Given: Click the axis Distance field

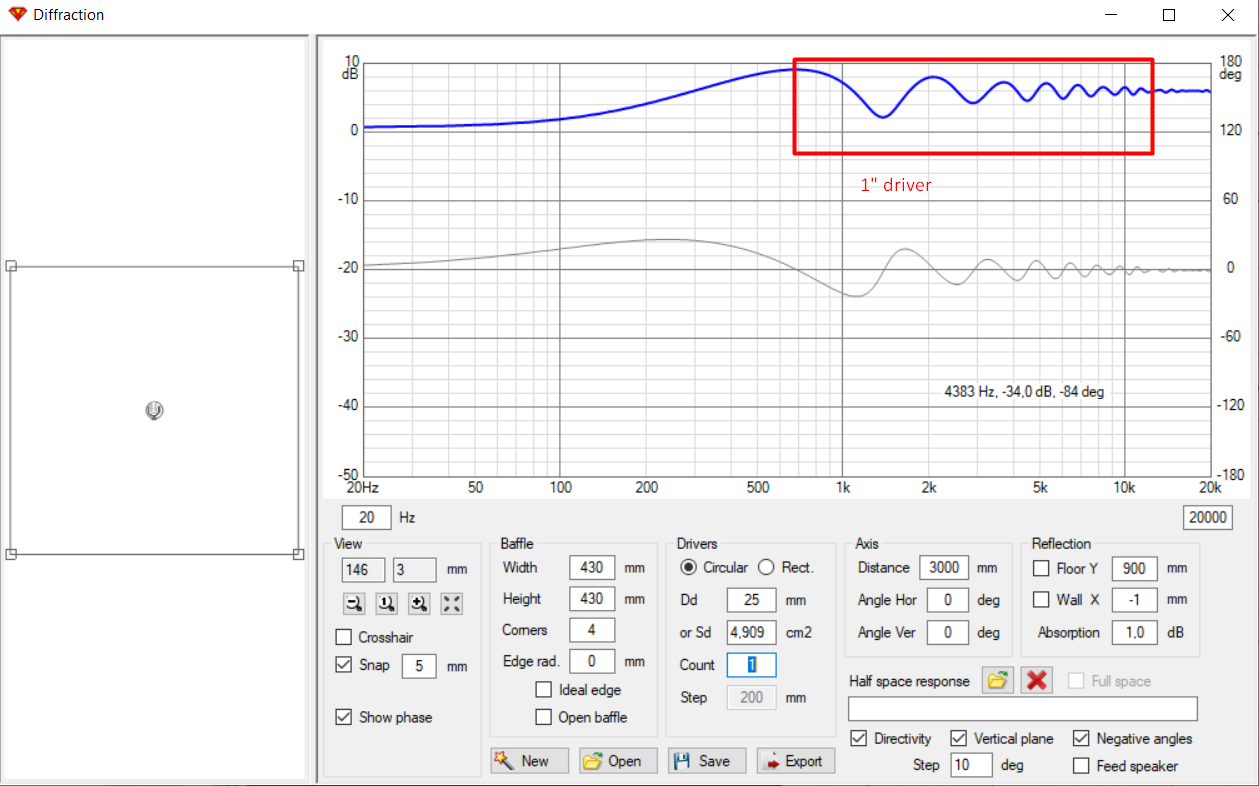Looking at the screenshot, I should point(944,567).
